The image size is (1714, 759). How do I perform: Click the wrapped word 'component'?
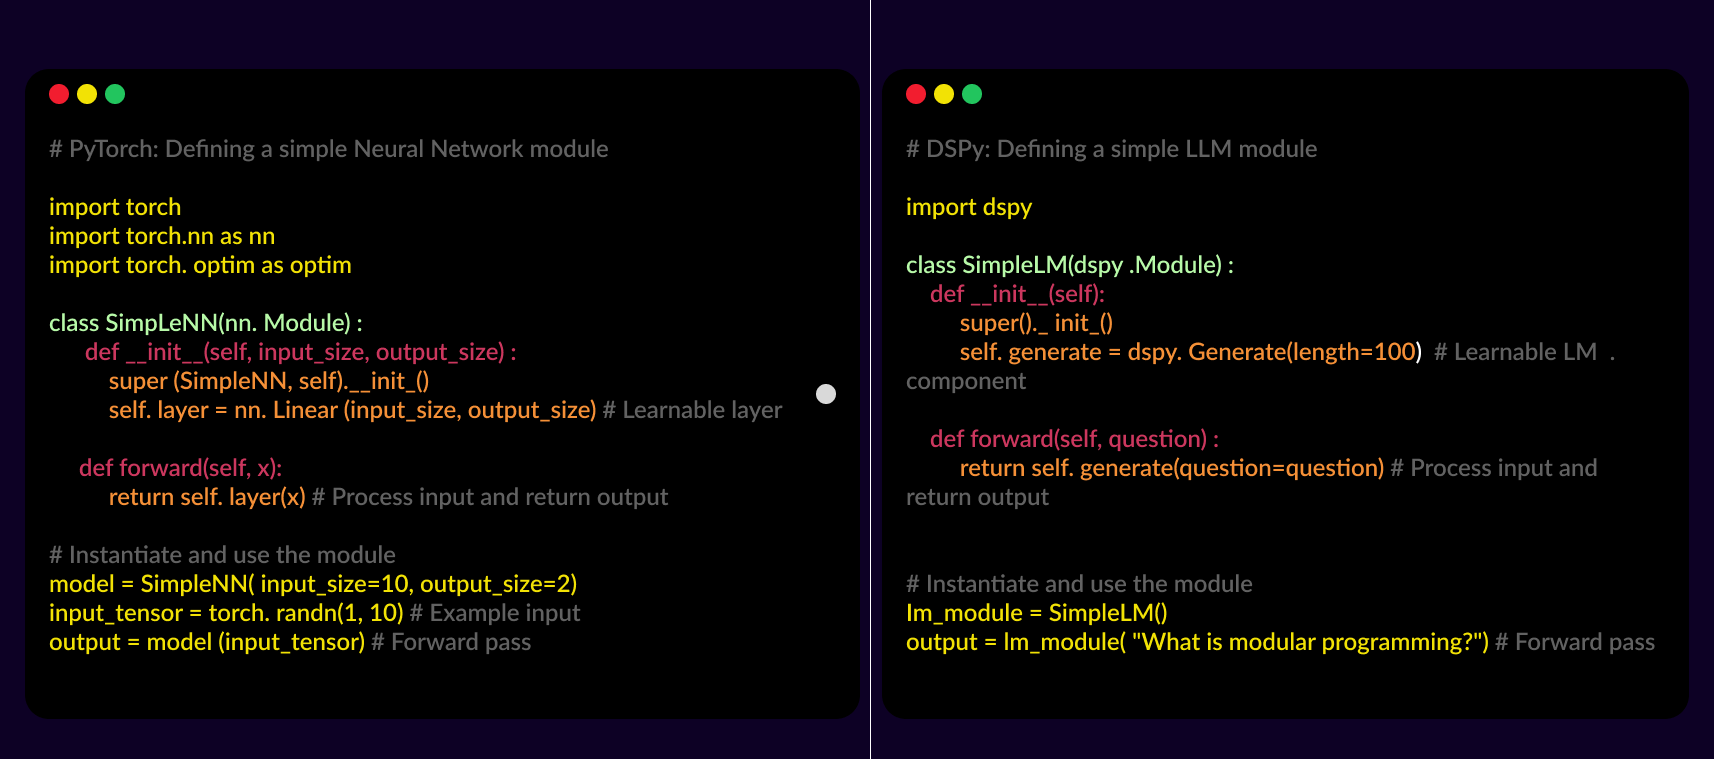coord(966,381)
